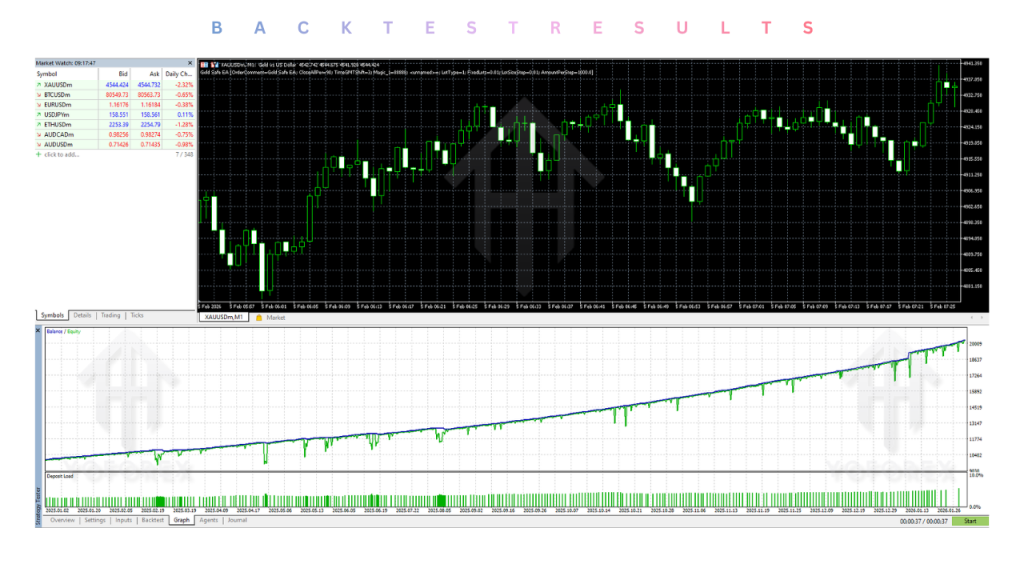Click ETHUSDm green up-arrow icon
Screen dimensions: 1024x576
tap(39, 125)
